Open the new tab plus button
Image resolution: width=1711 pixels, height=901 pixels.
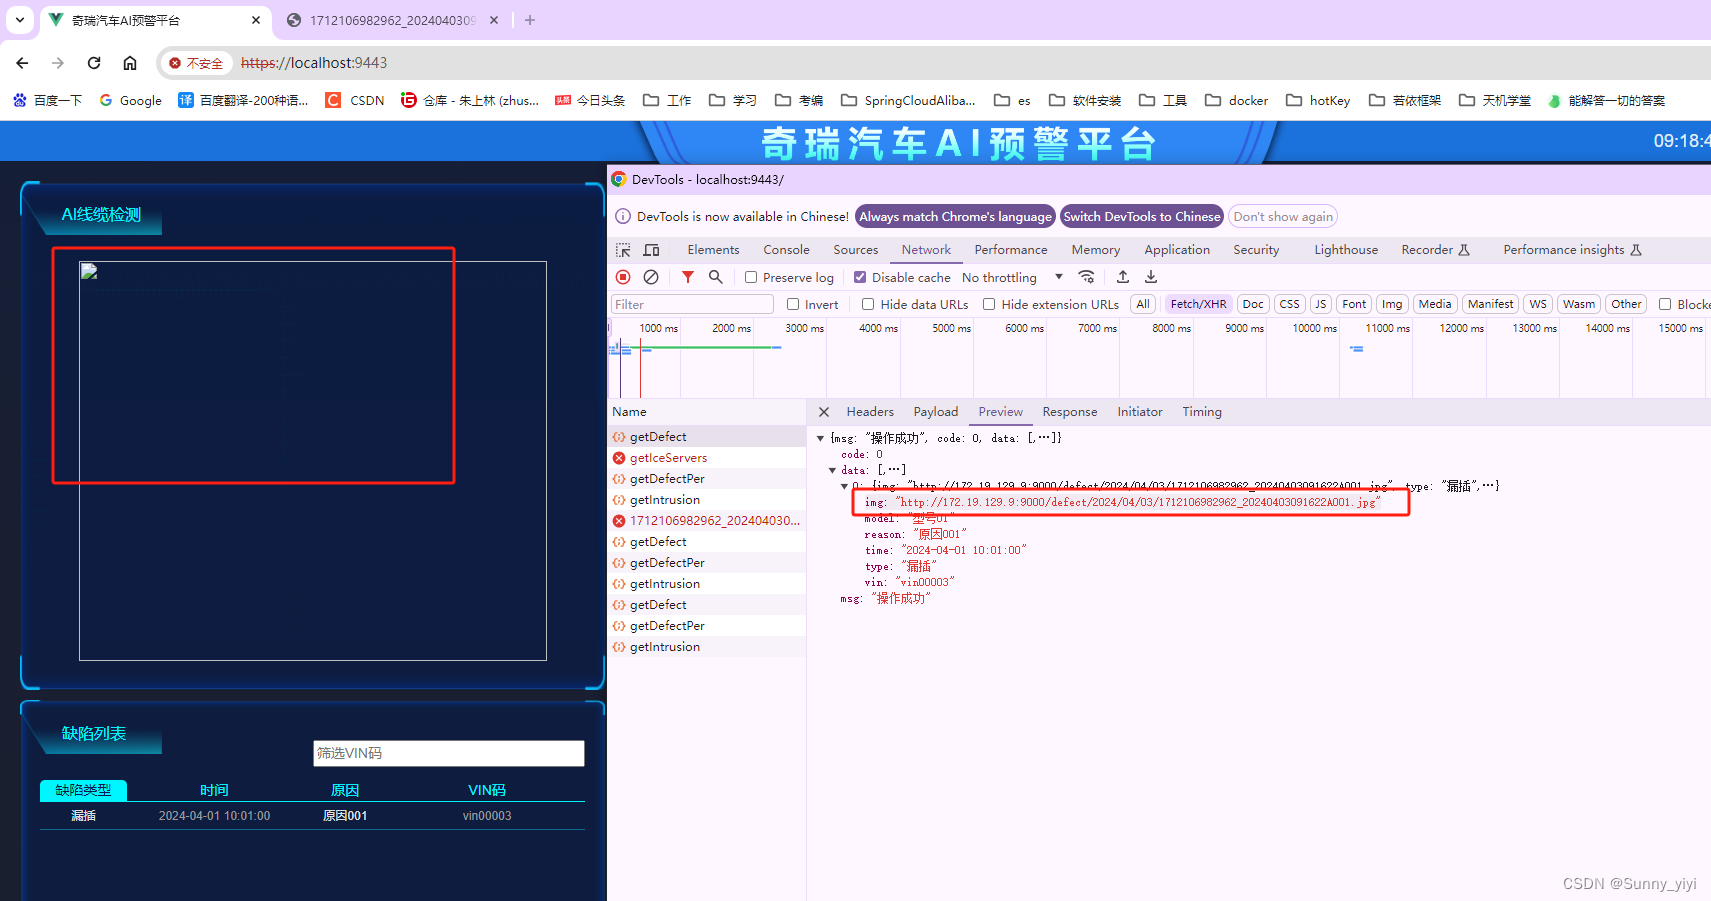[x=530, y=20]
